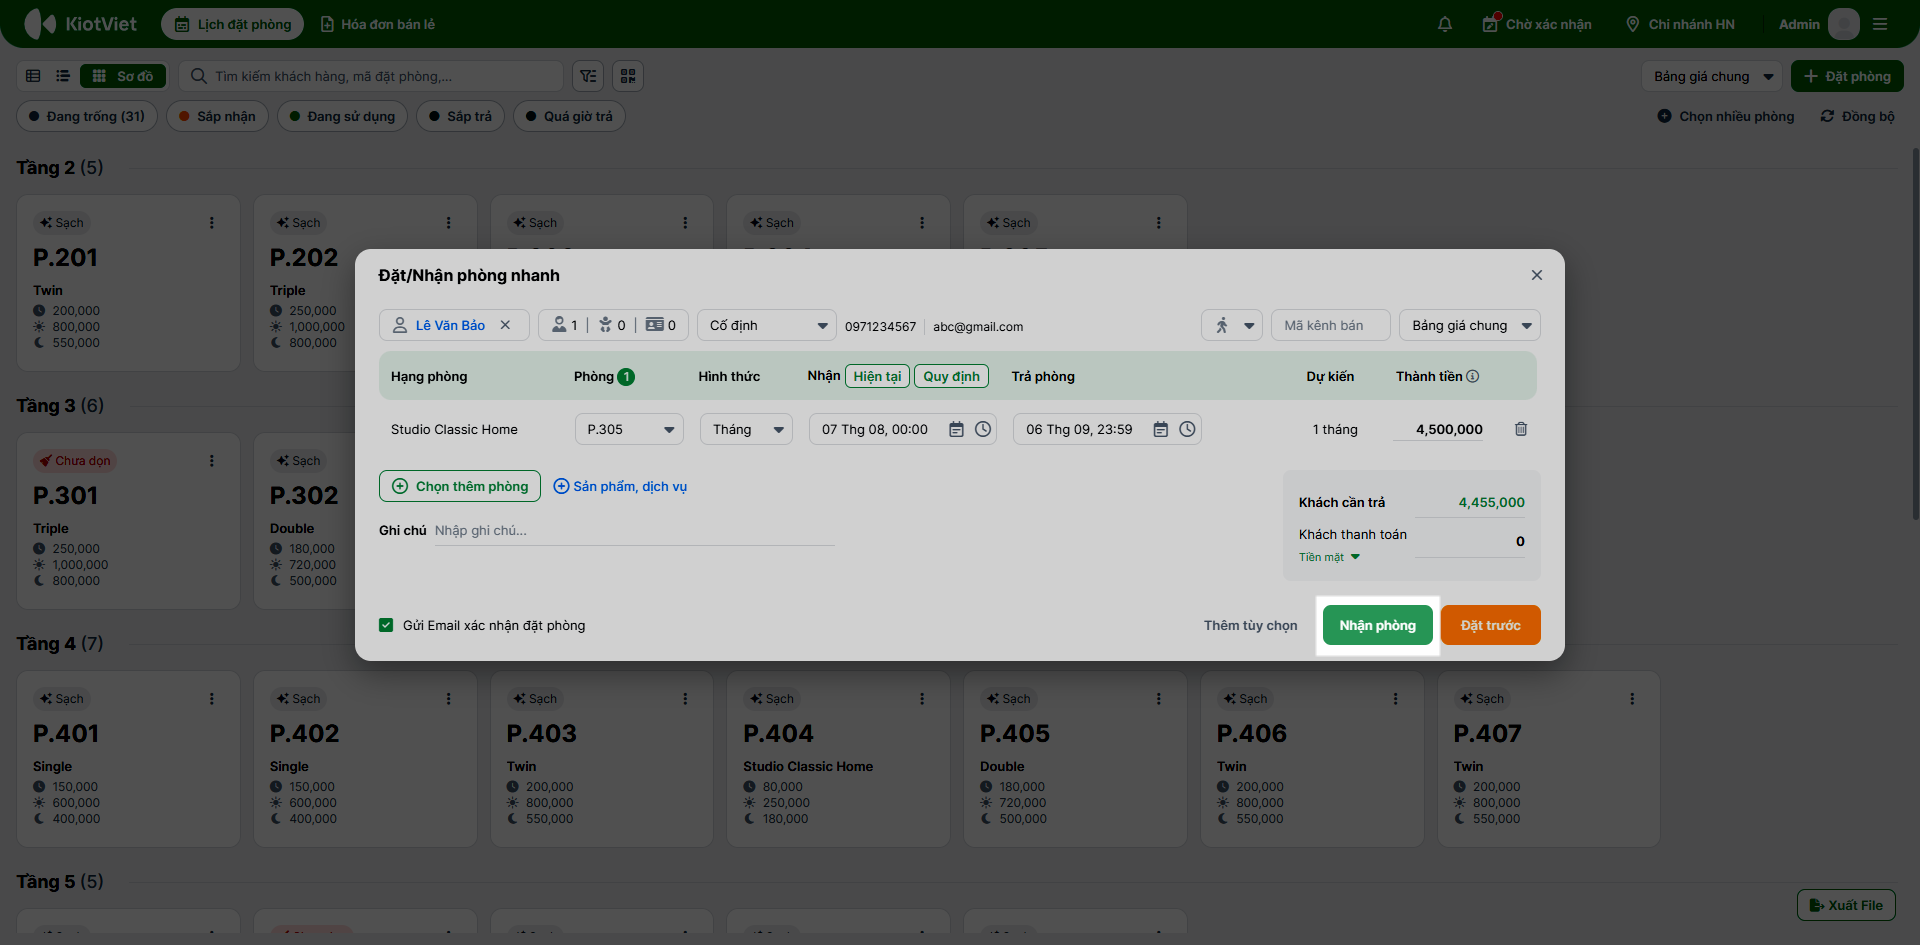This screenshot has width=1920, height=945.
Task: Click the page vertical scrollbar
Action: 1914,335
